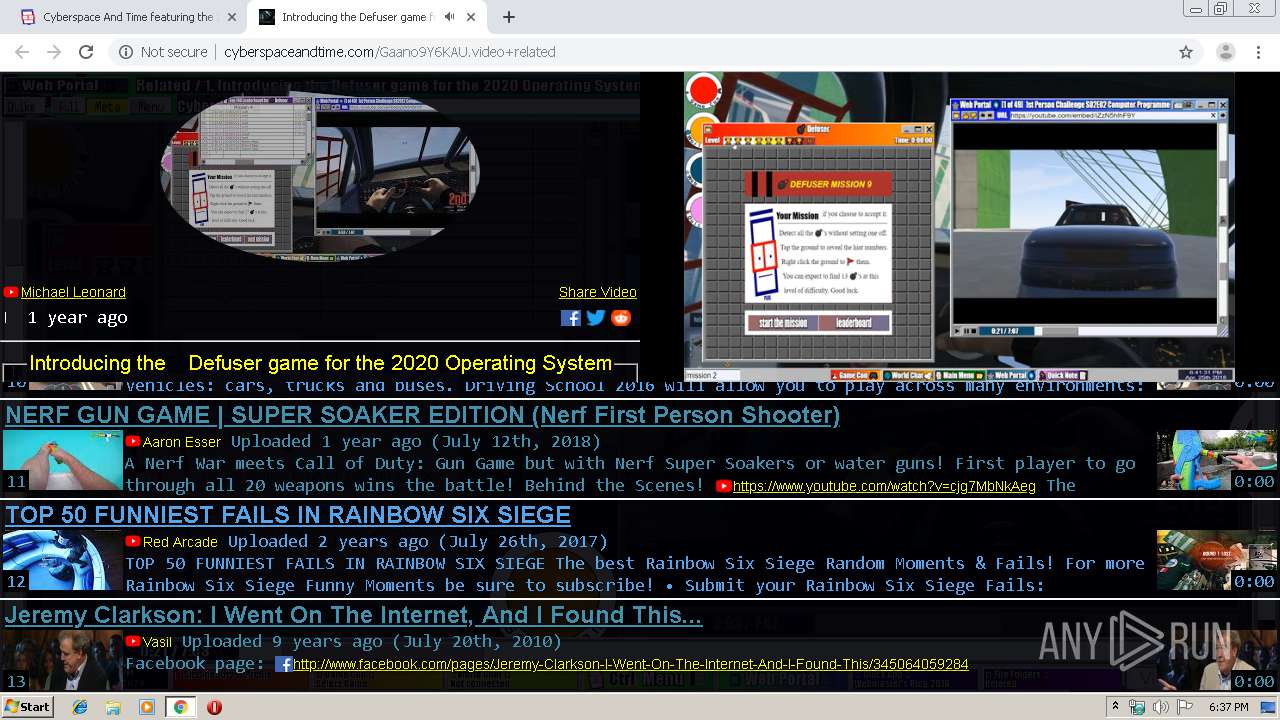The width and height of the screenshot is (1280, 720).
Task: Share the video on Facebook
Action: tap(570, 318)
